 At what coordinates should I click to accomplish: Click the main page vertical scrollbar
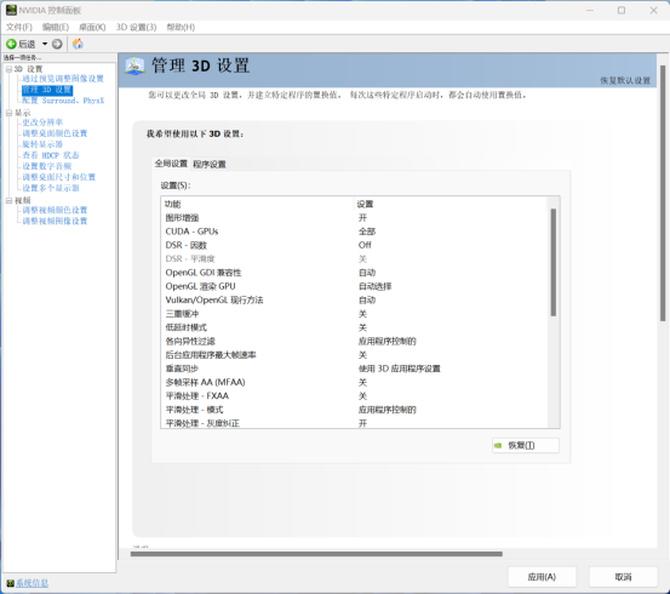coord(663,193)
